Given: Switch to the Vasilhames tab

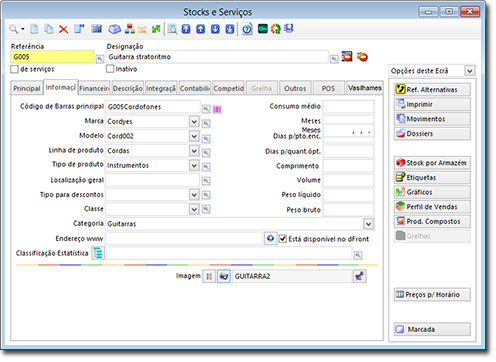Looking at the screenshot, I should coord(365,88).
